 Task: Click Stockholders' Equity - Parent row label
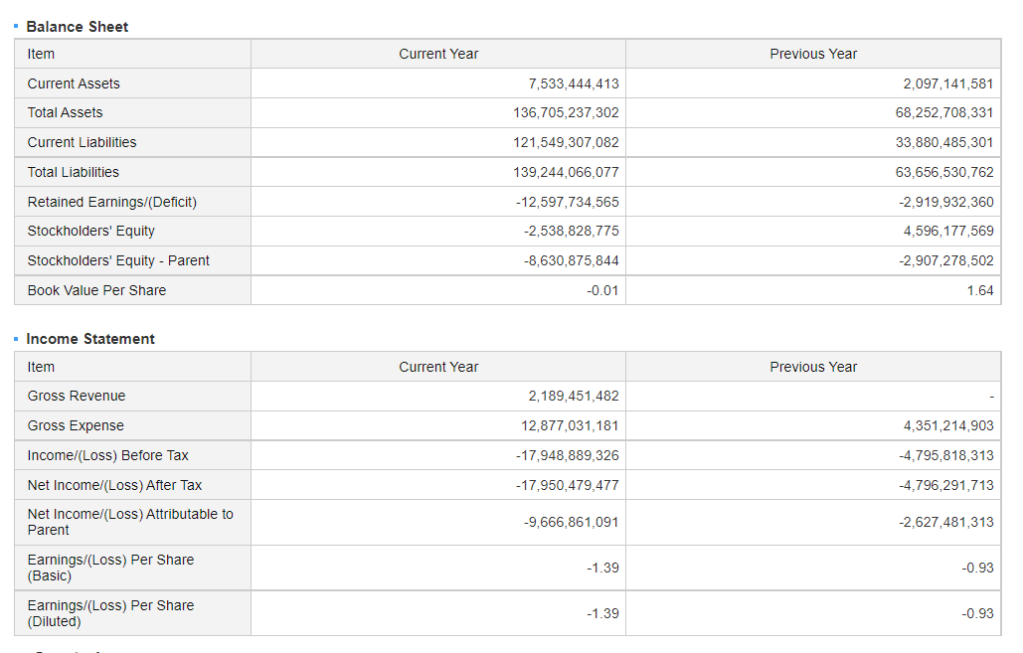point(118,261)
